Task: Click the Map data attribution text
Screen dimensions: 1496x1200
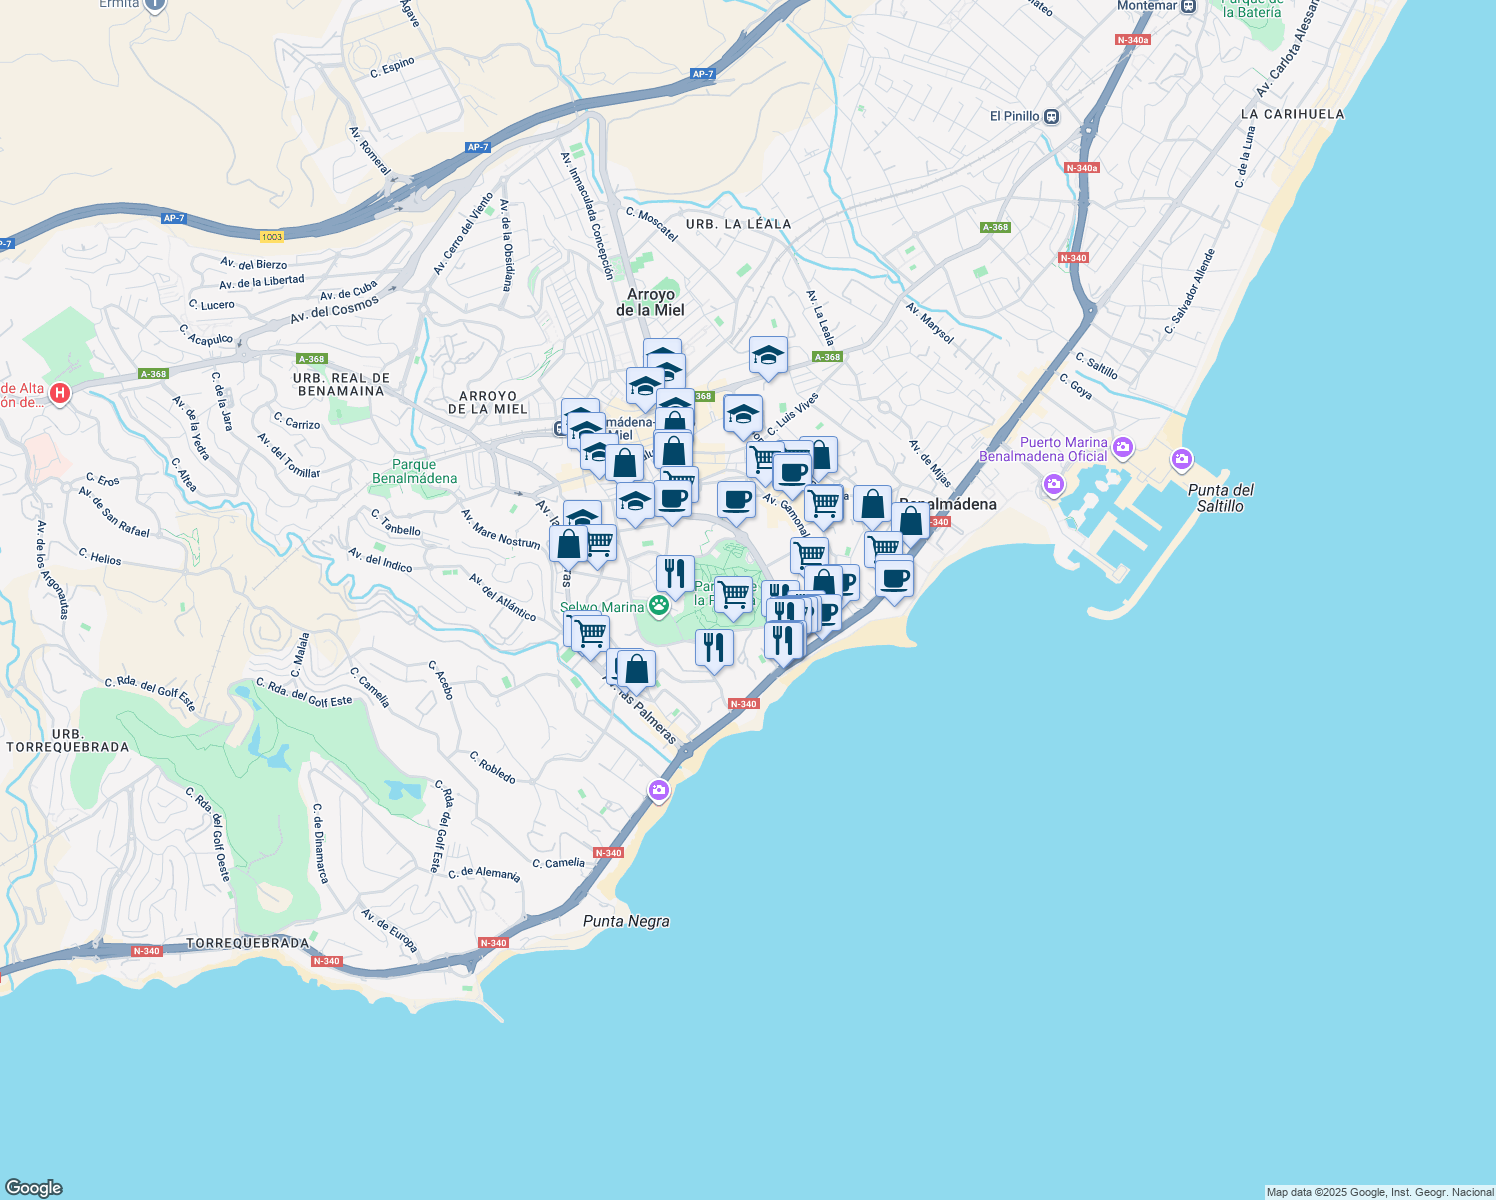Action: [x=1378, y=1192]
